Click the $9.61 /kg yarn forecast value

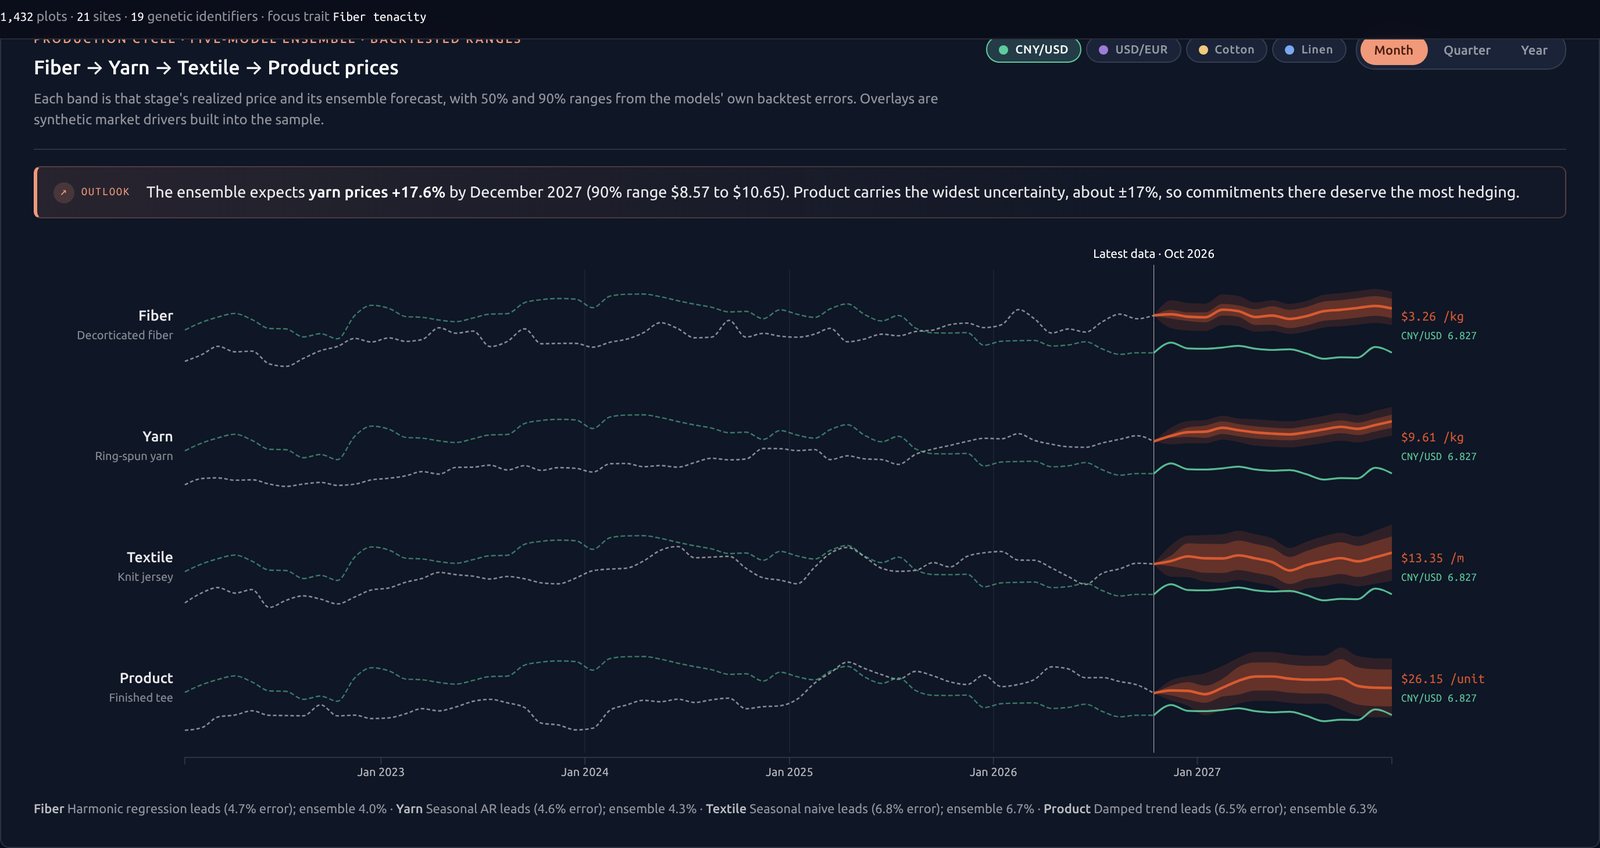(1432, 438)
